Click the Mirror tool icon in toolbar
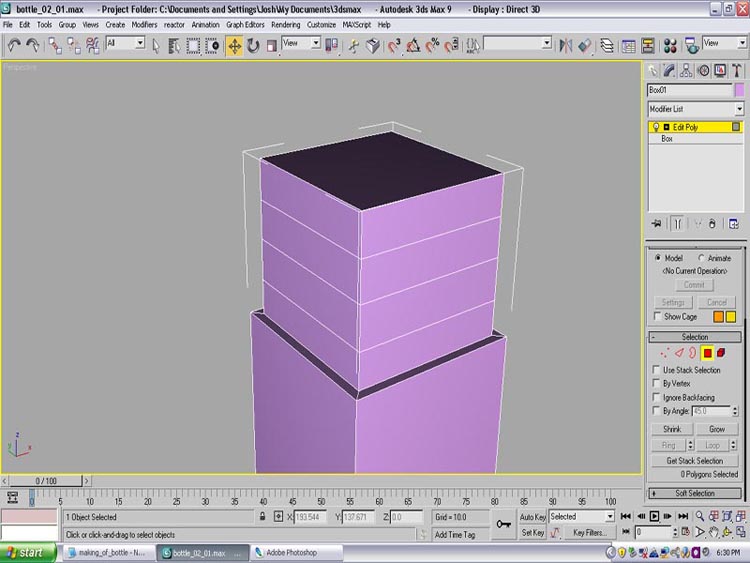 566,45
